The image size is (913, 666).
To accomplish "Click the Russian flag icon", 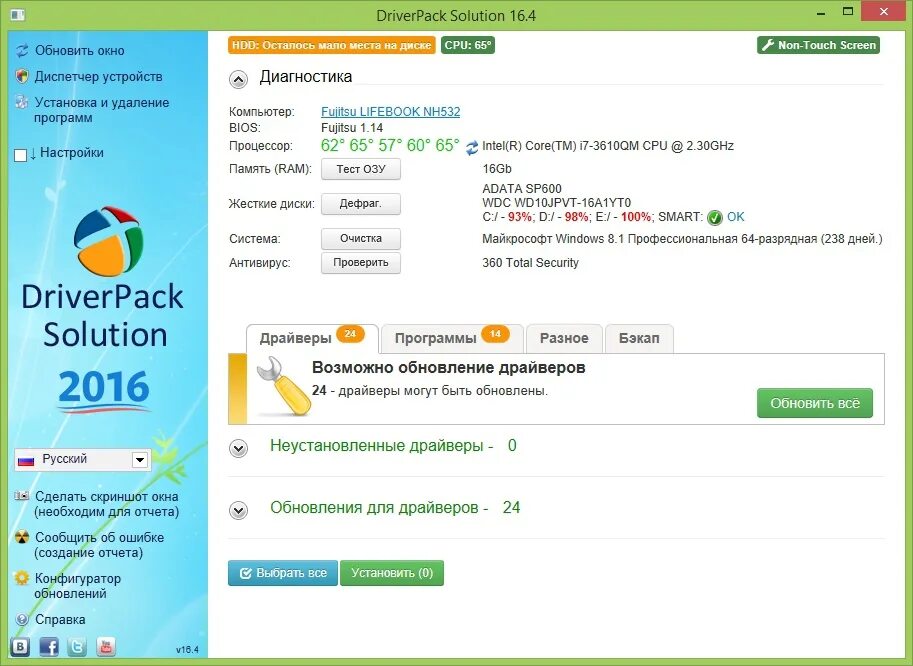I will click(26, 460).
